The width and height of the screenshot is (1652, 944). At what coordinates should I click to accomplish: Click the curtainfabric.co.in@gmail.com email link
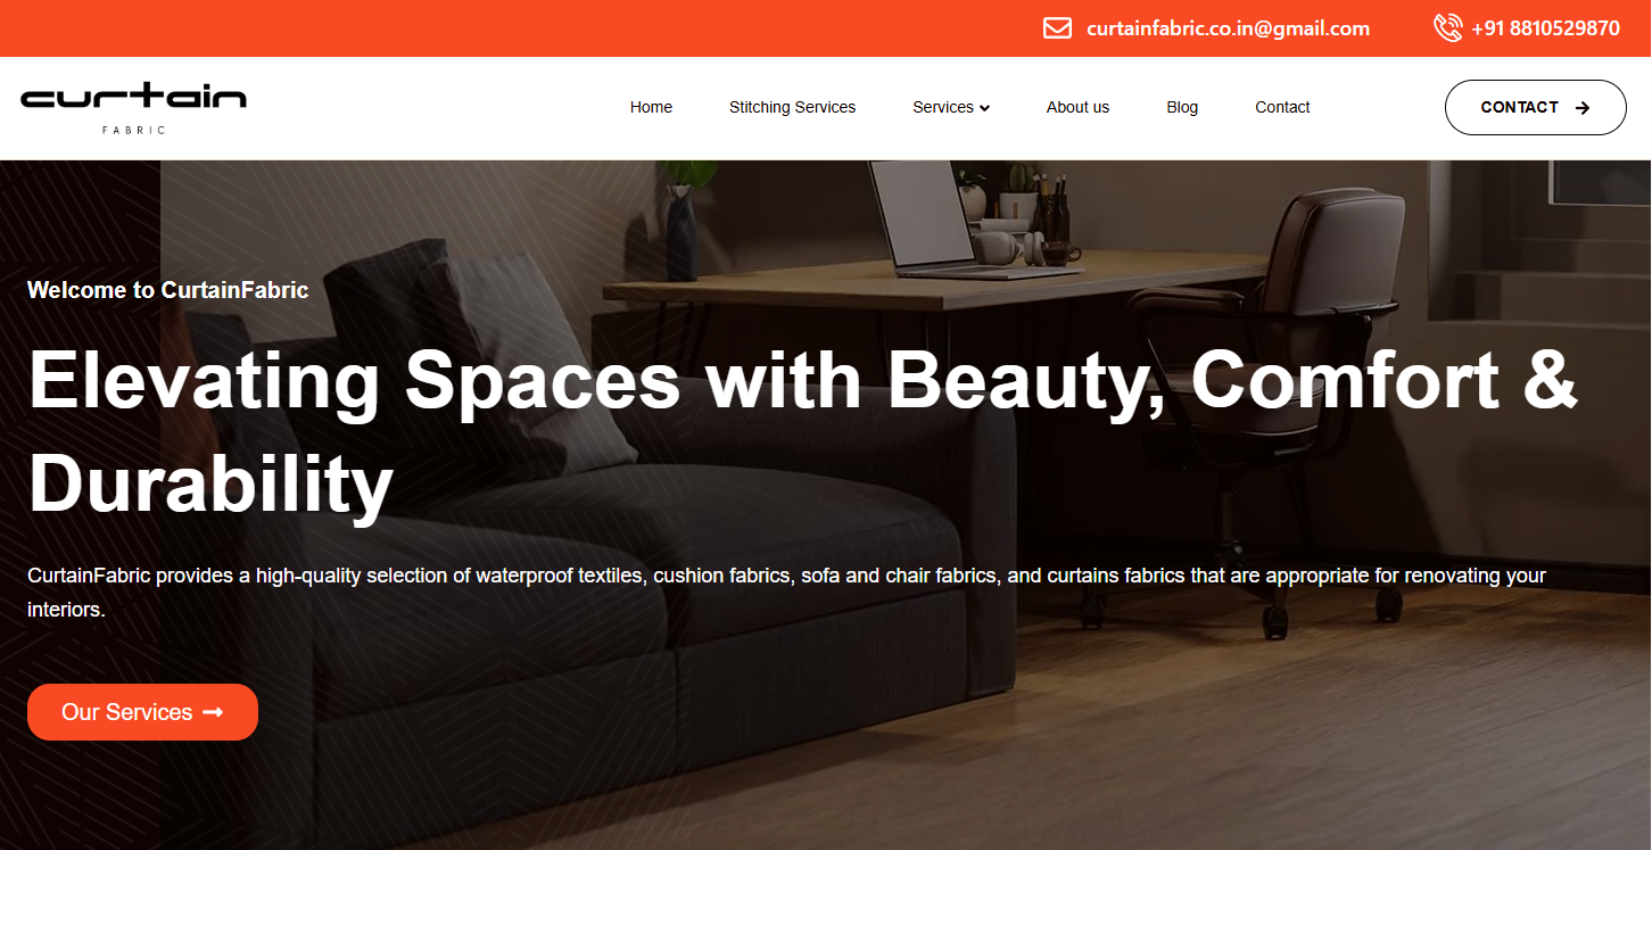click(1228, 28)
